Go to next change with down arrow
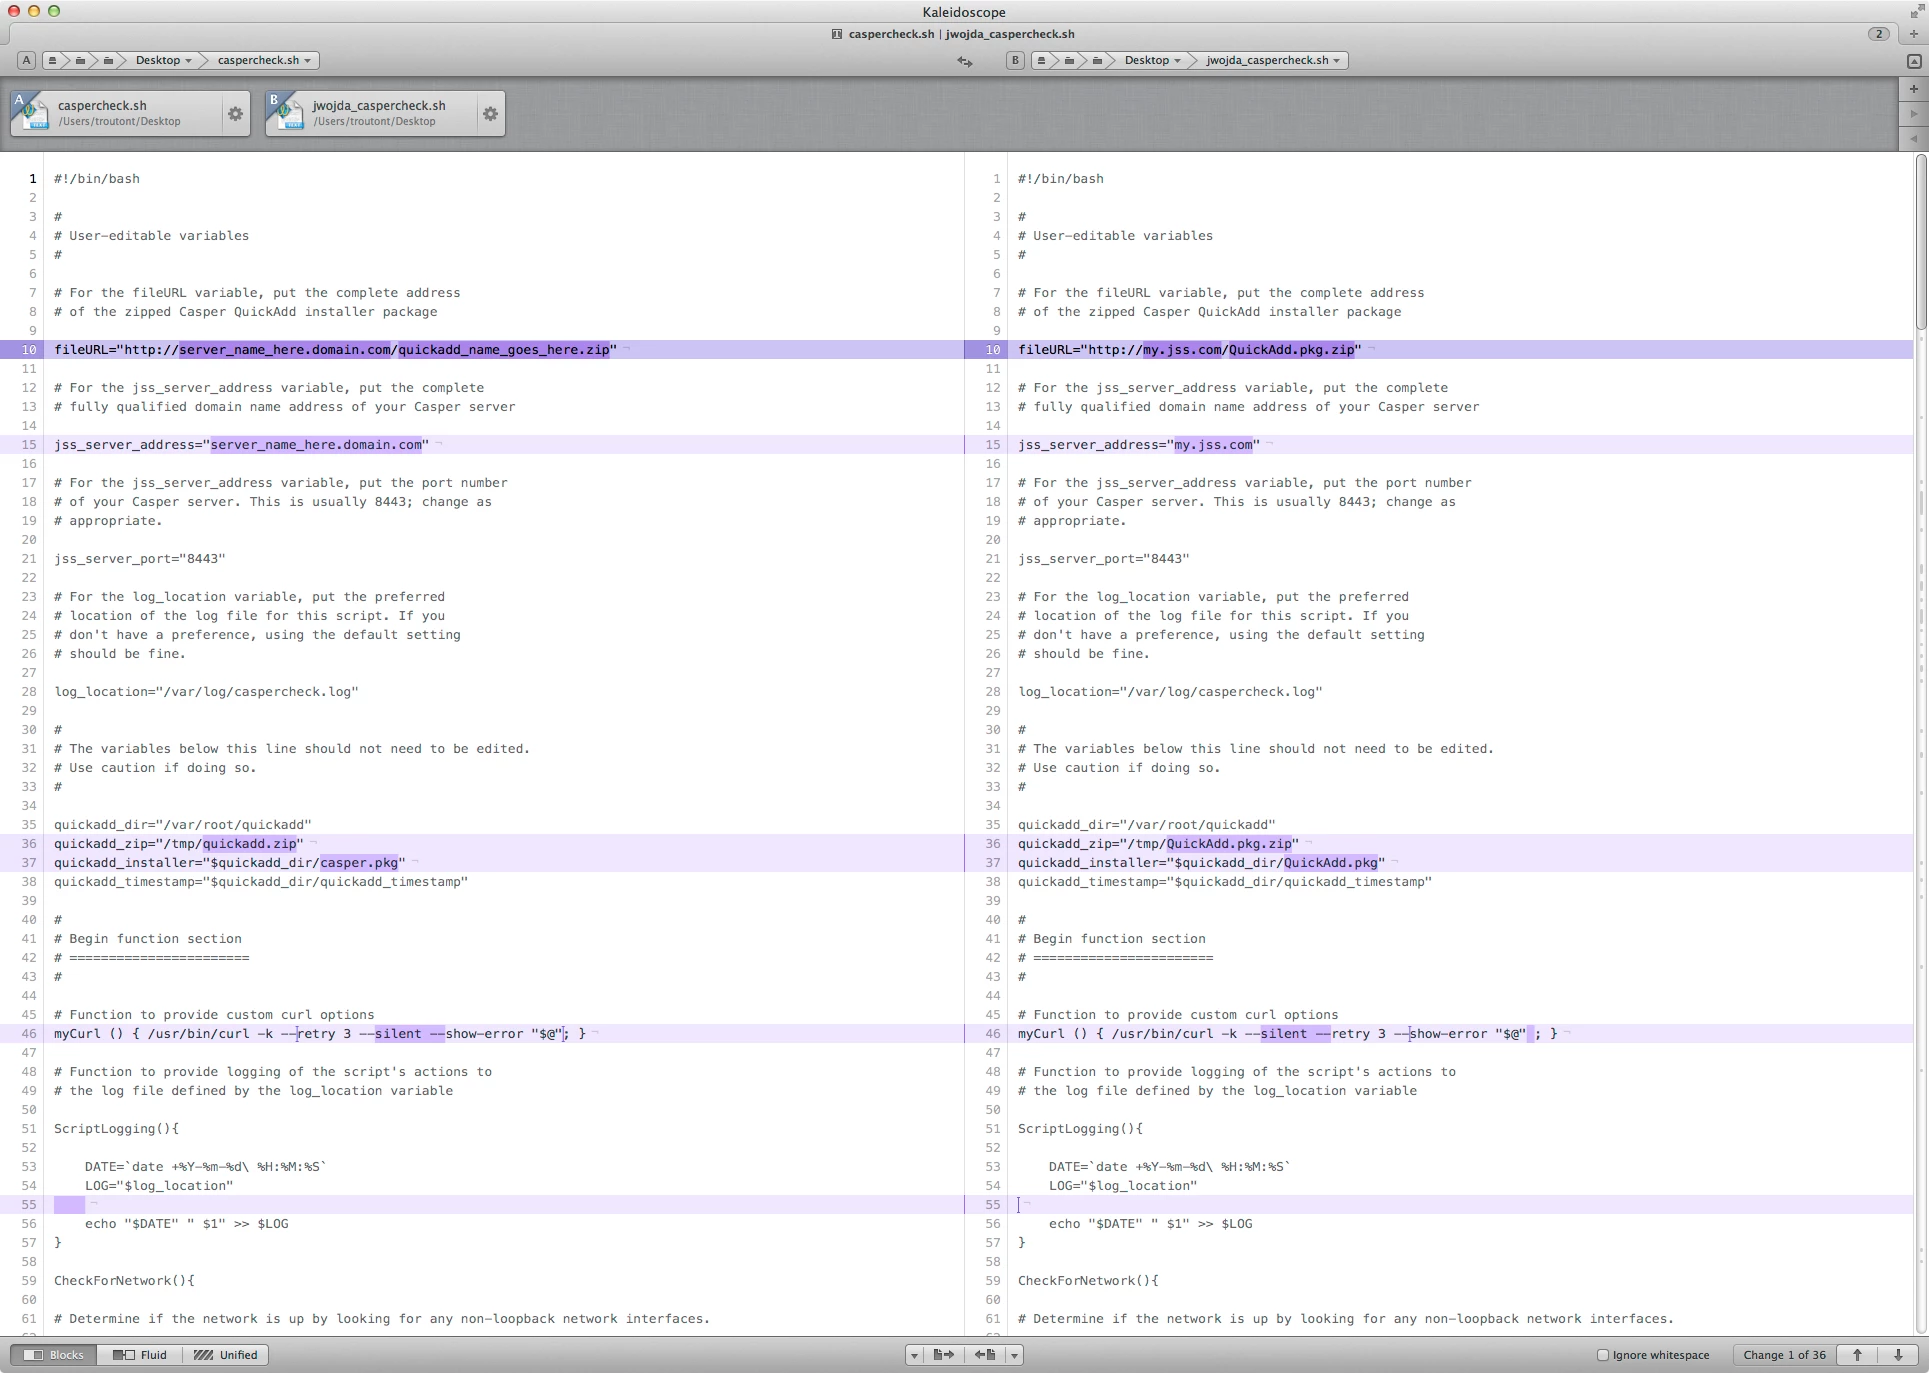The image size is (1929, 1373). click(1898, 1355)
